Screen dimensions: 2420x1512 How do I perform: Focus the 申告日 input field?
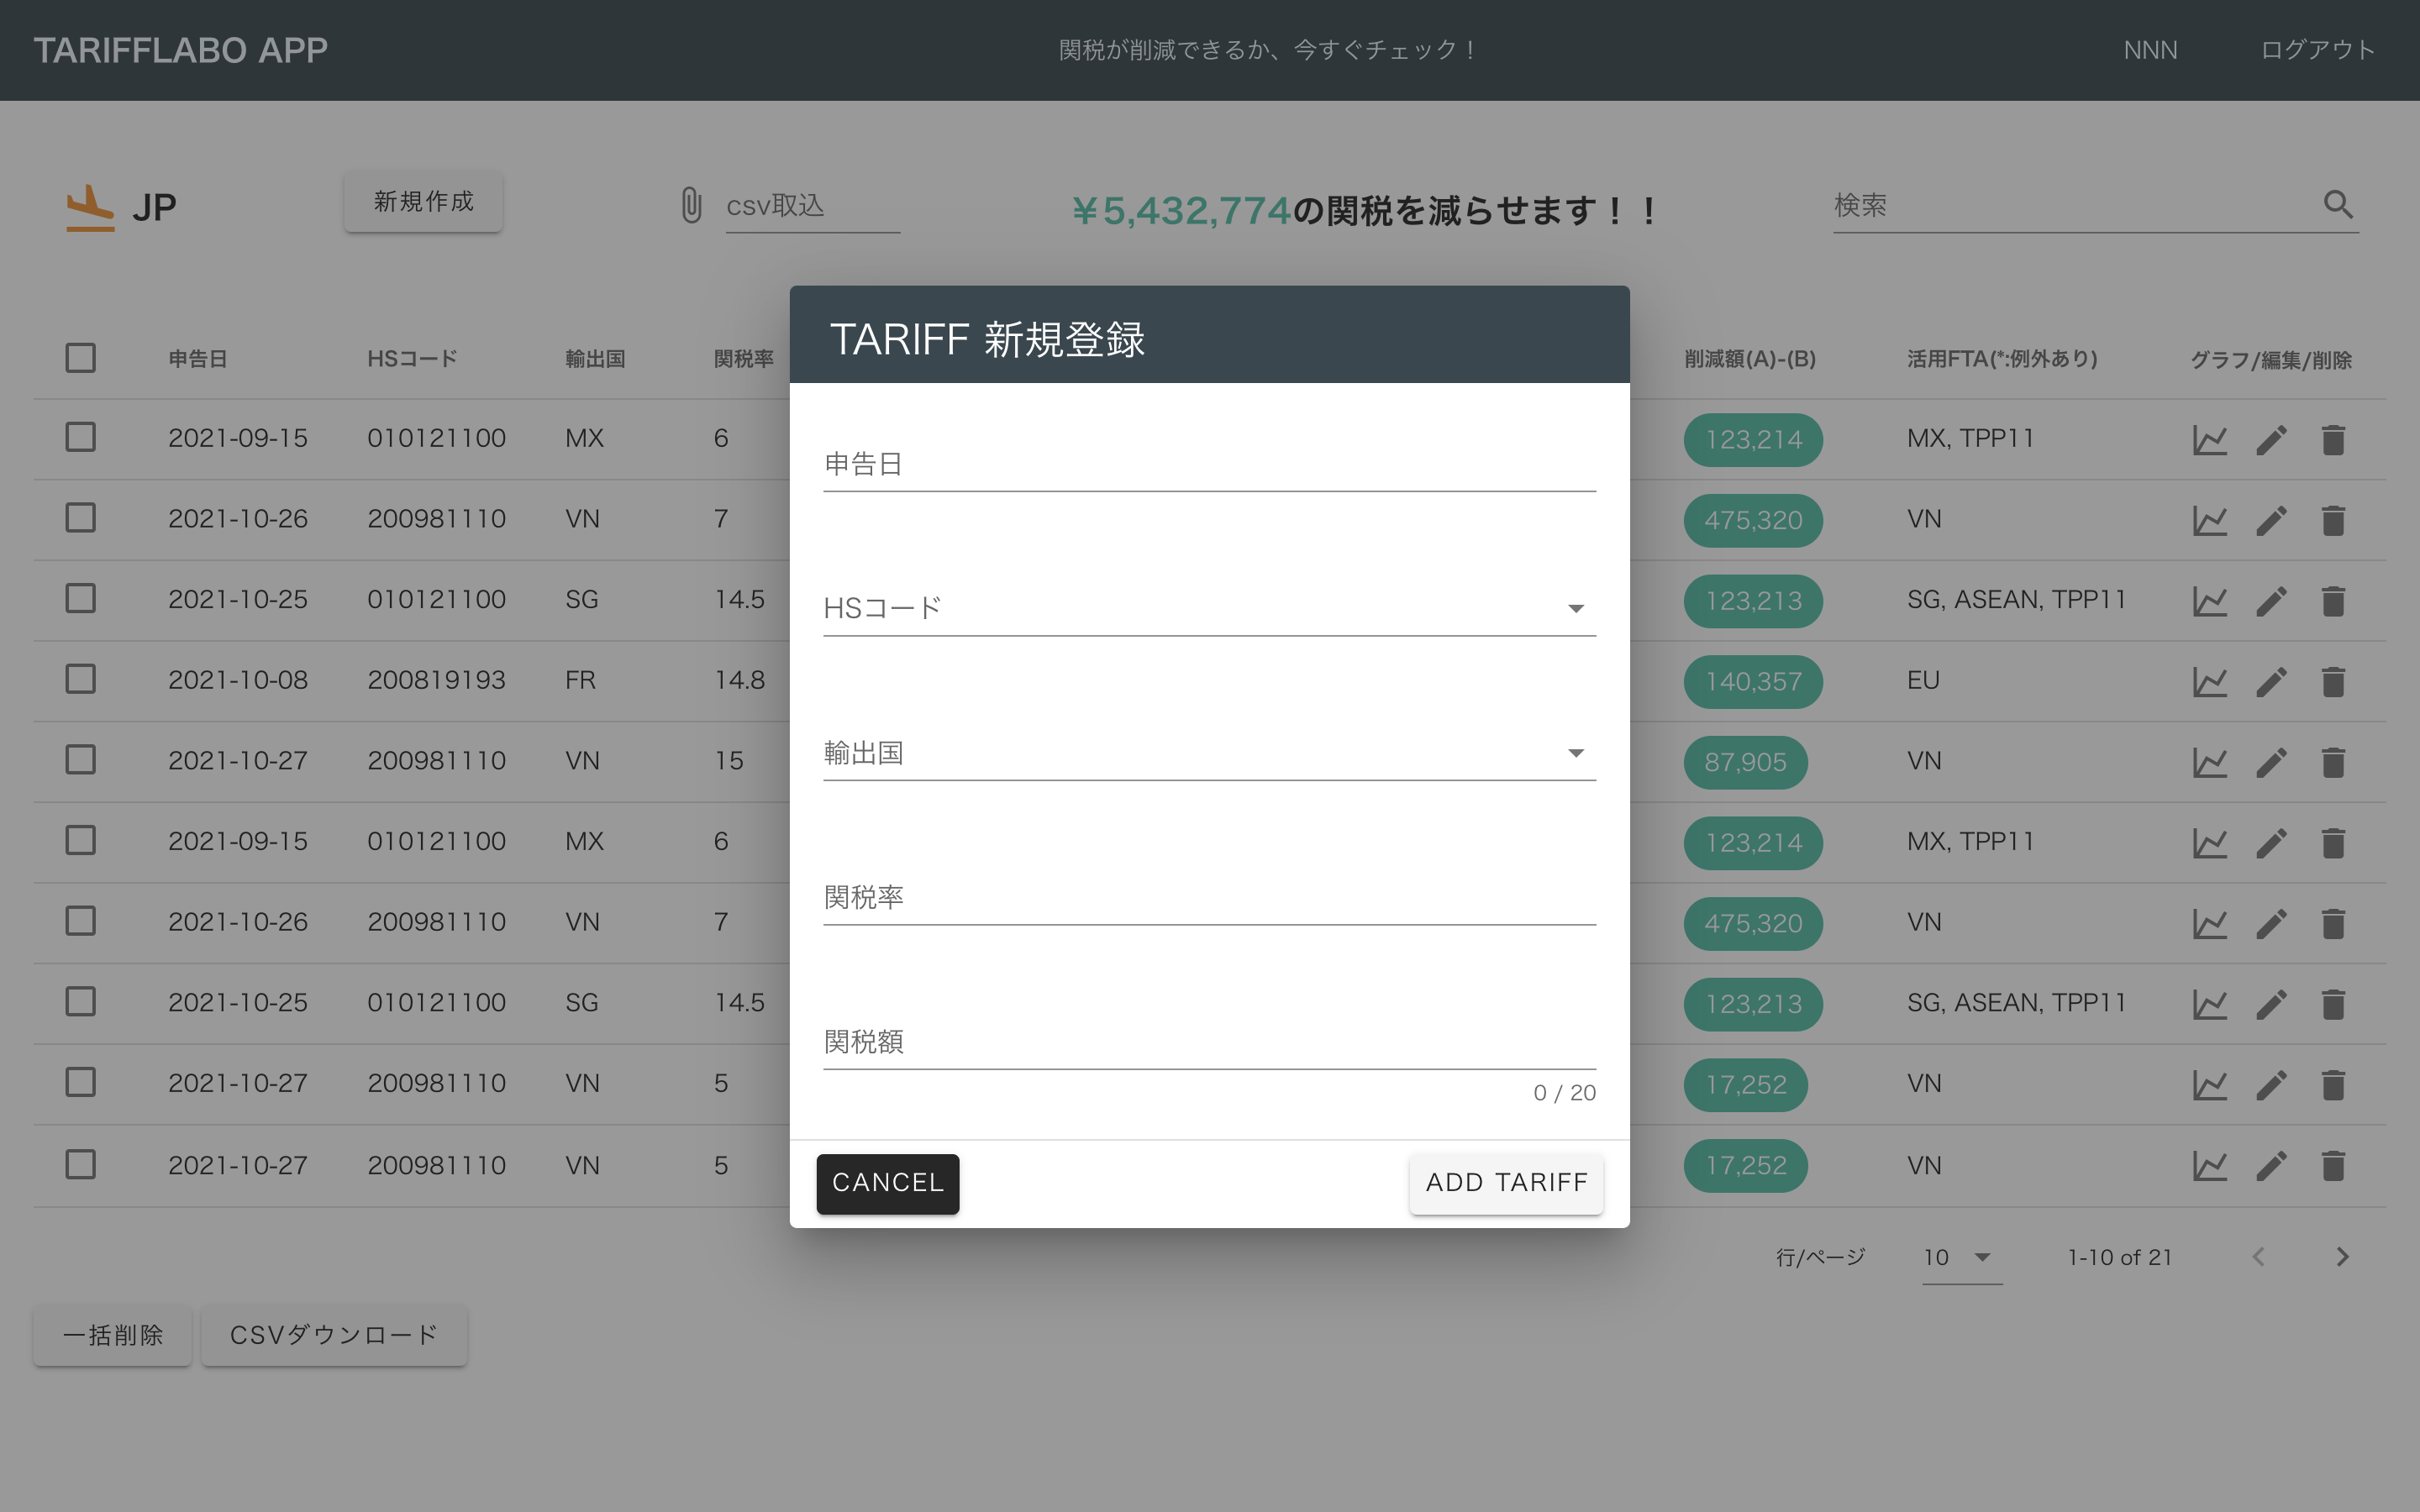click(x=1208, y=465)
